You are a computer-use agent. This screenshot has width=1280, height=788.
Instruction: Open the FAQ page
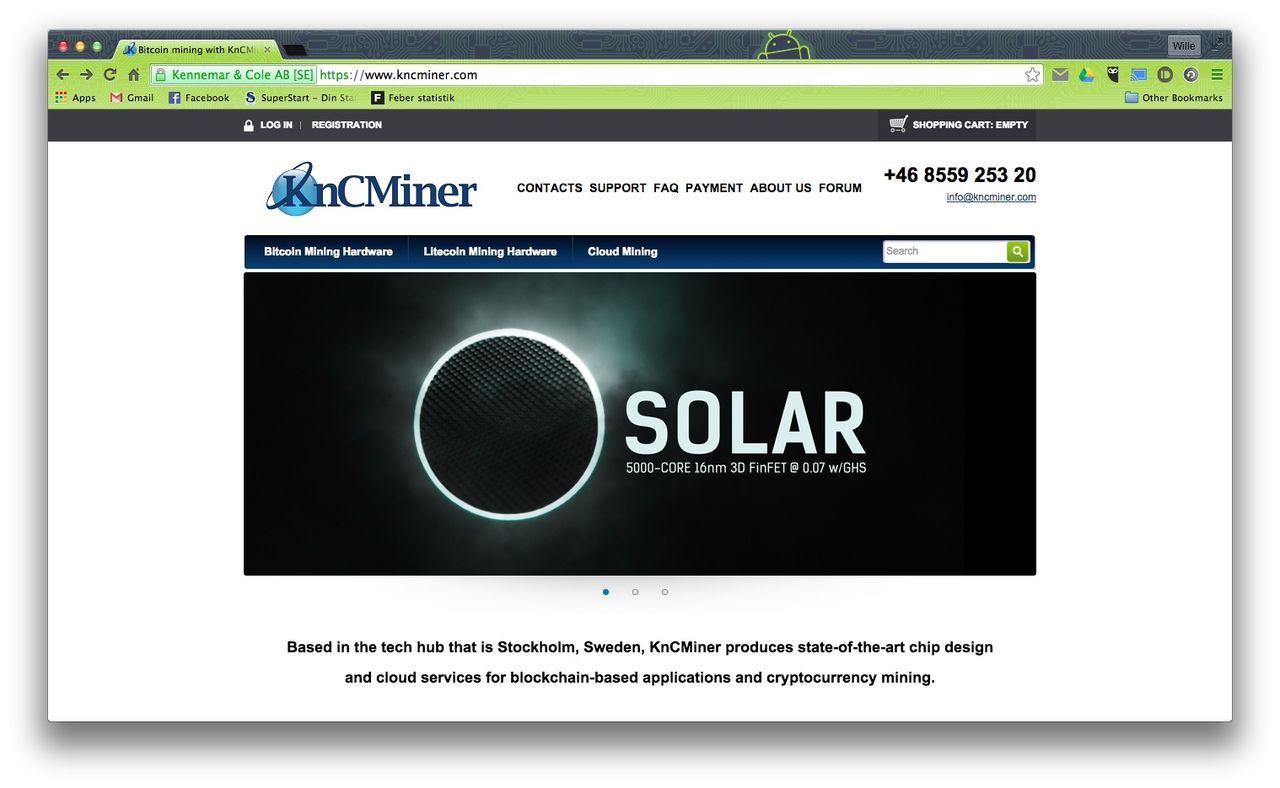pyautogui.click(x=666, y=188)
